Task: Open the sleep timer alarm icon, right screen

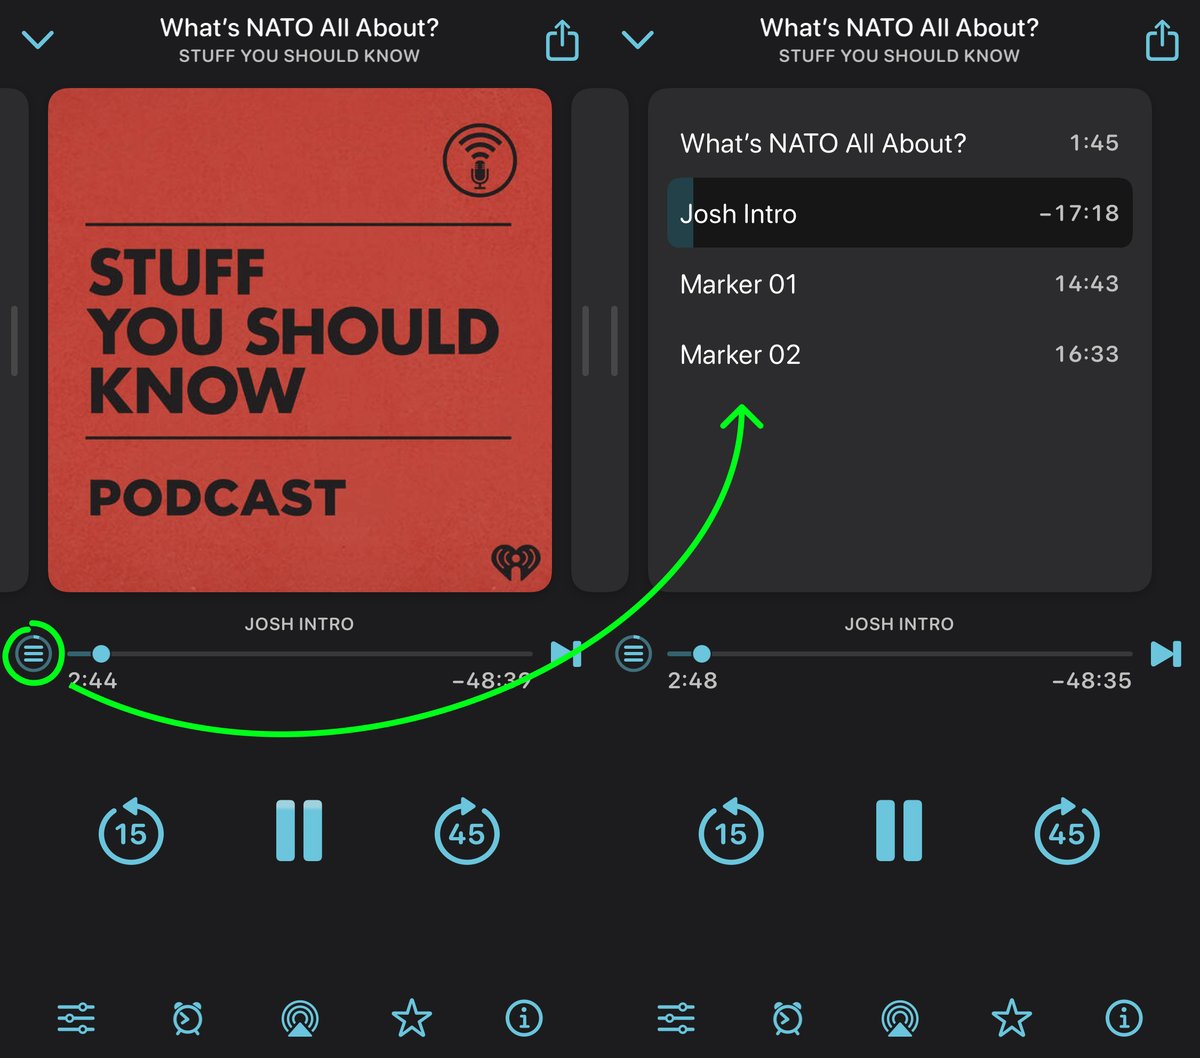Action: (x=787, y=1018)
